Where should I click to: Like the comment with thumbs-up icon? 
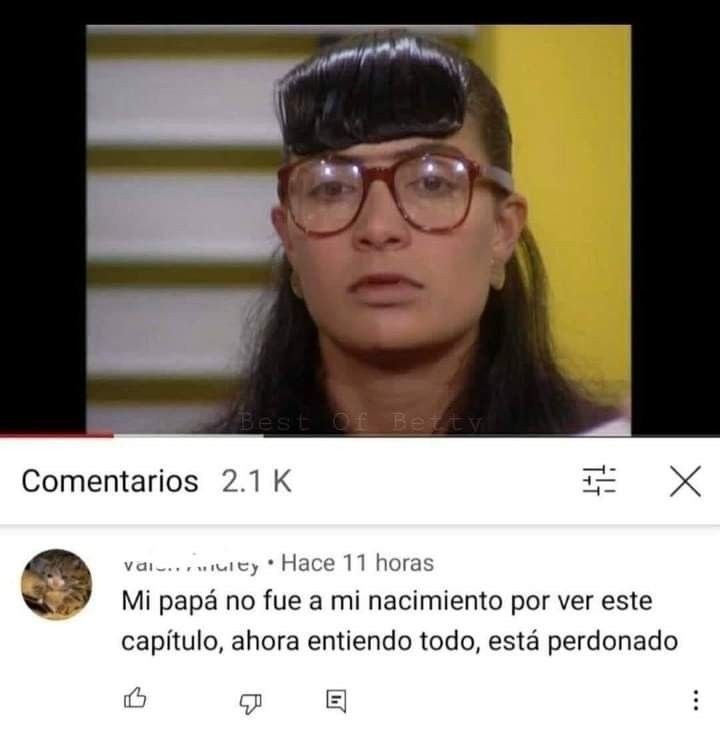[135, 698]
